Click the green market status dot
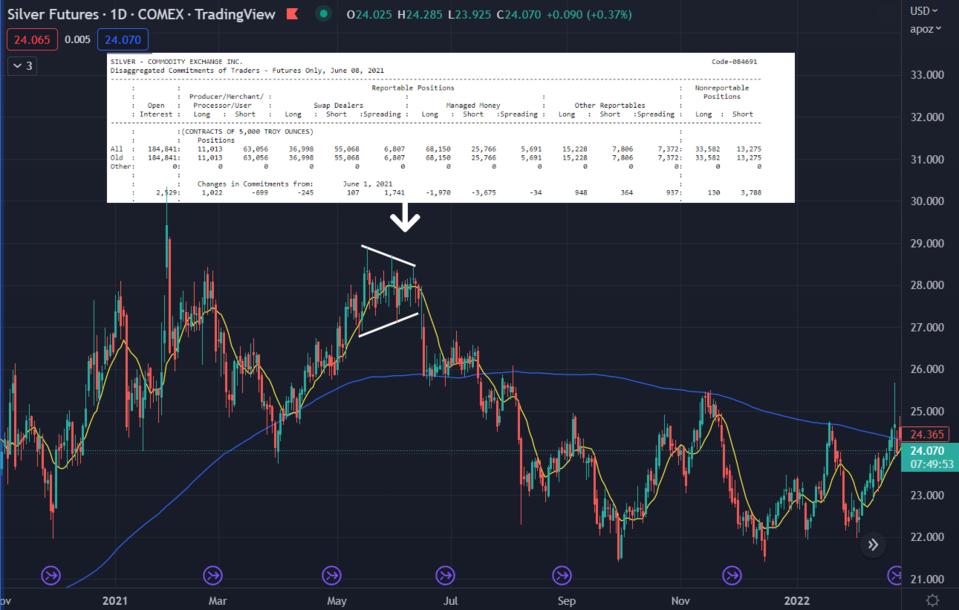The image size is (959, 610). tap(323, 13)
